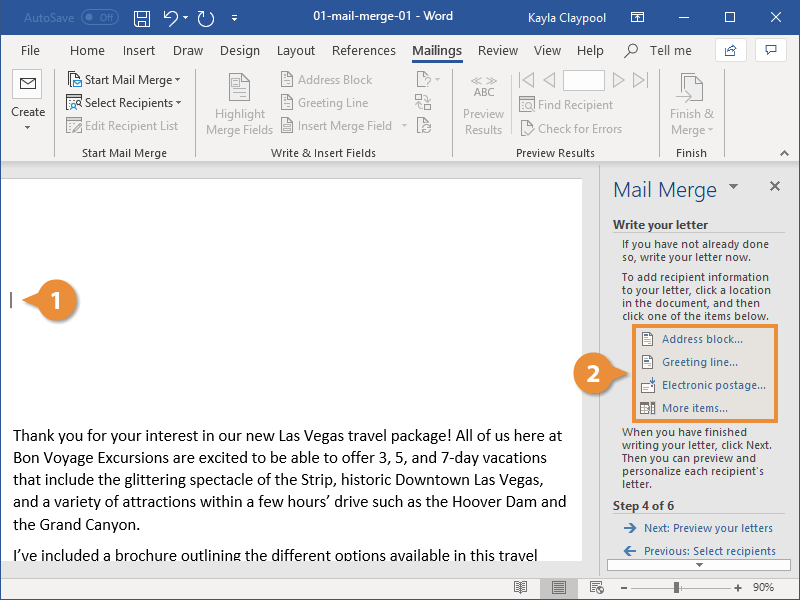
Task: Click the Save icon on Quick Access Toolbar
Action: (141, 17)
